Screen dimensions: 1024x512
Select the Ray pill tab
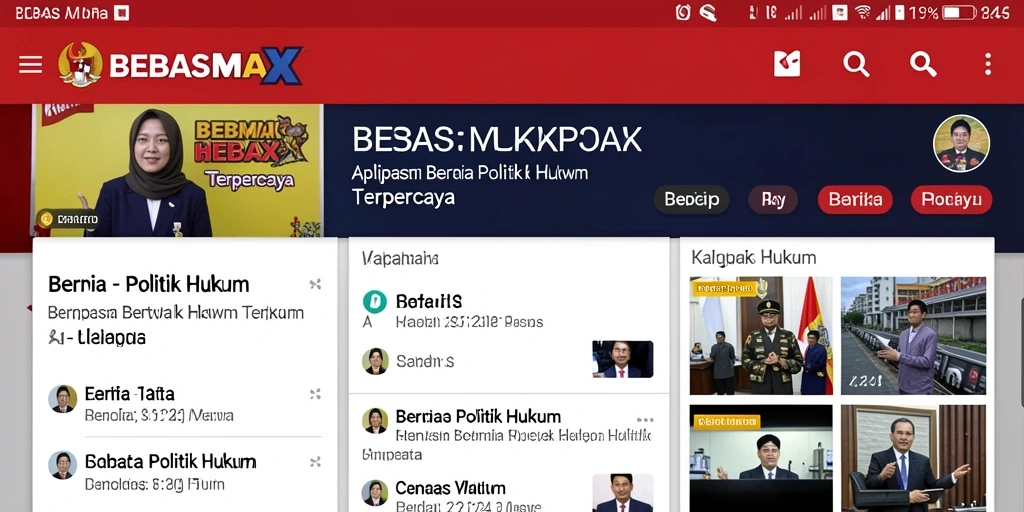click(x=773, y=200)
